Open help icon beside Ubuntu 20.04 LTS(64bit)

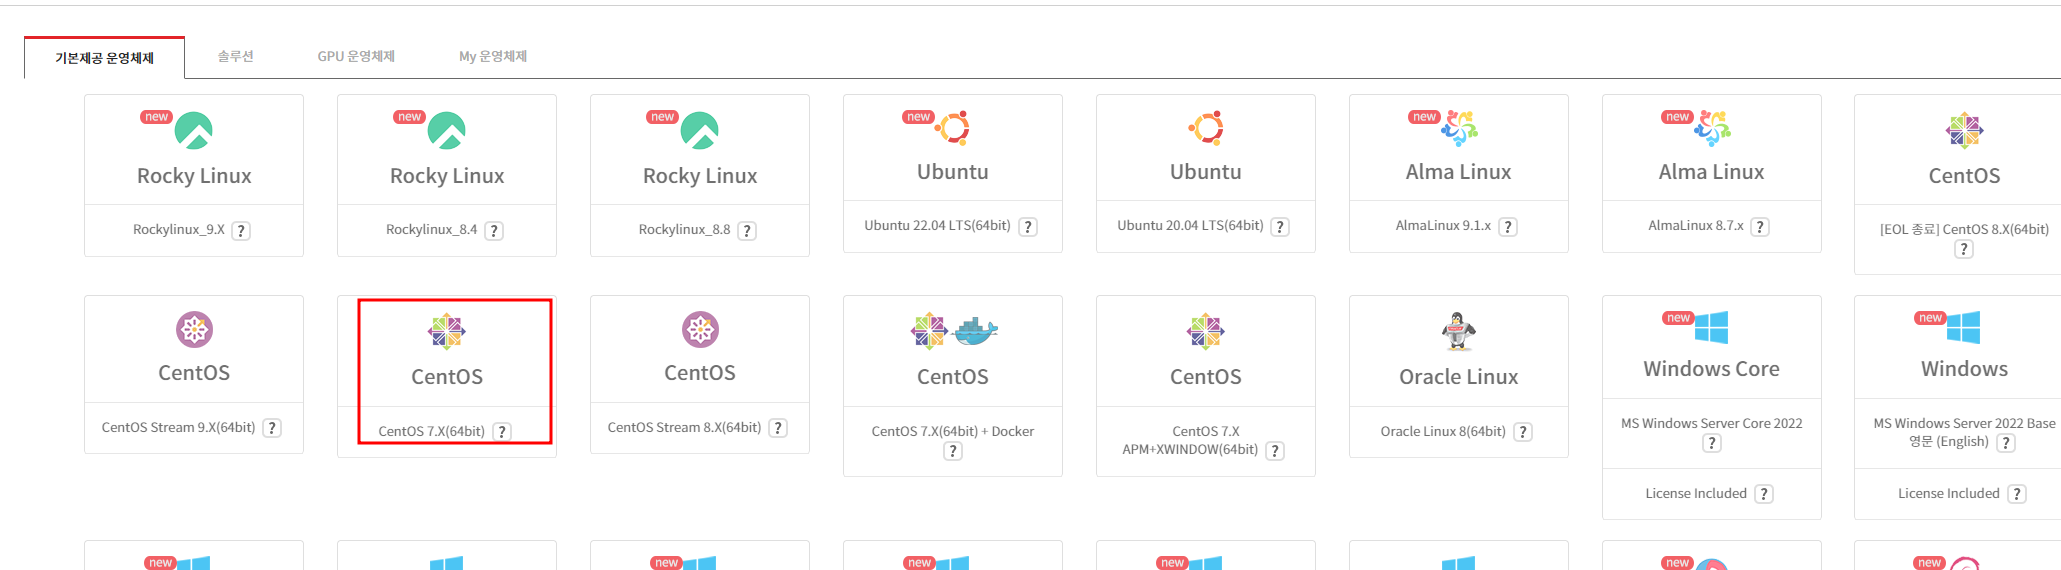(x=1280, y=227)
